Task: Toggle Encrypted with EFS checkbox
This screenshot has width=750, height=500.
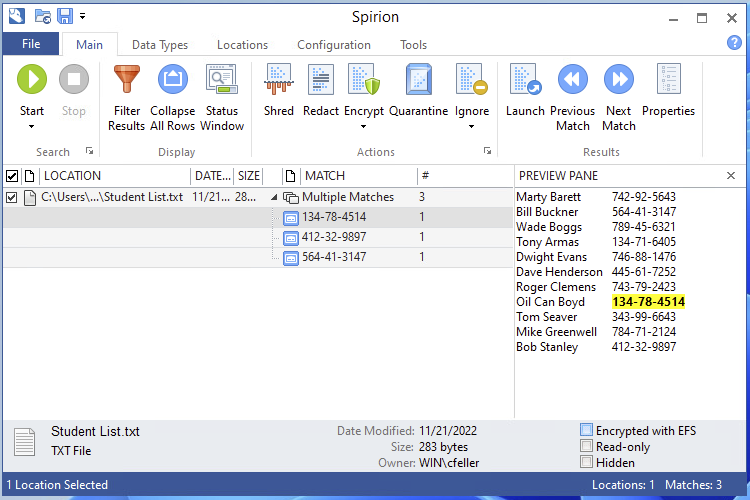Action: (x=586, y=430)
